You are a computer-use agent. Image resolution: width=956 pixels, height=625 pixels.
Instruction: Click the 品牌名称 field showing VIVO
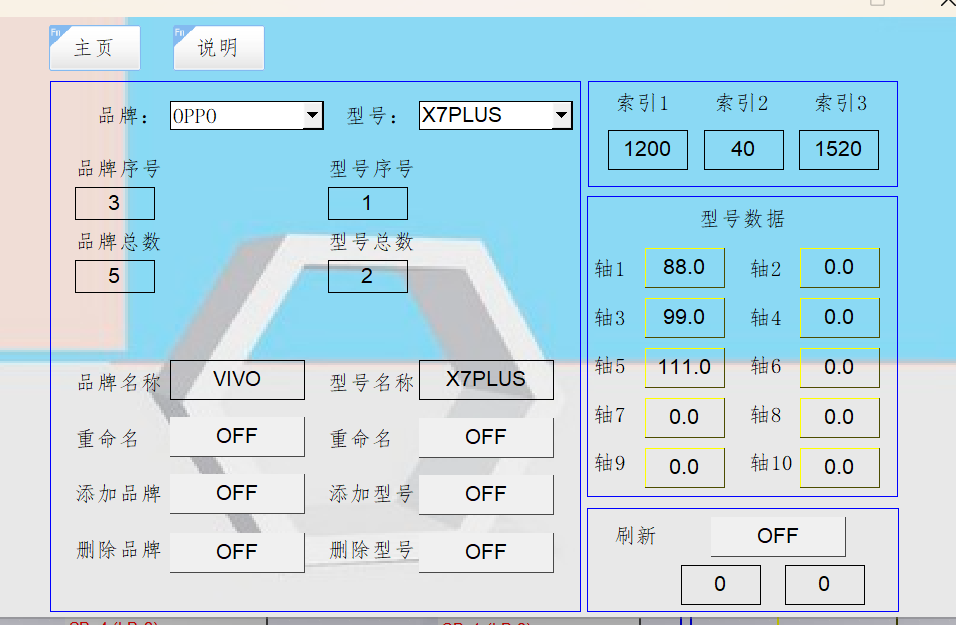point(237,380)
